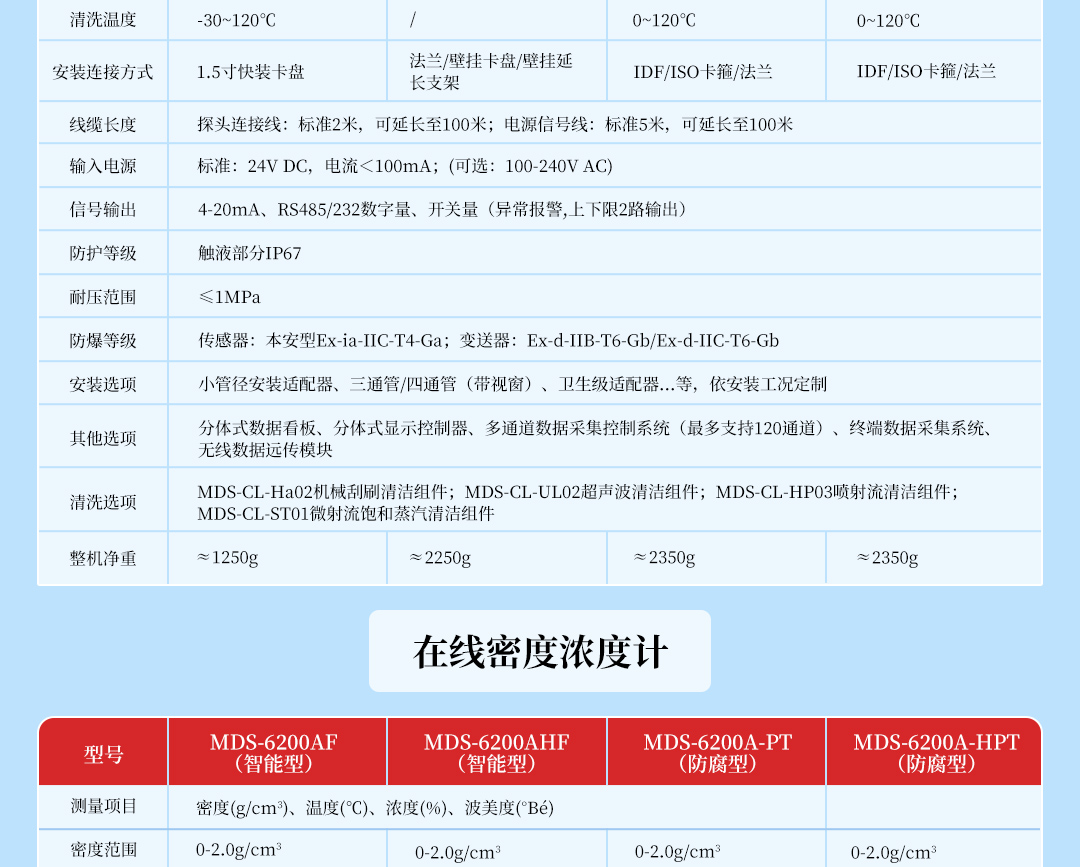Image resolution: width=1080 pixels, height=867 pixels.
Task: Click the MDS-6200A-HPT (防腐型) column header
Action: (935, 752)
